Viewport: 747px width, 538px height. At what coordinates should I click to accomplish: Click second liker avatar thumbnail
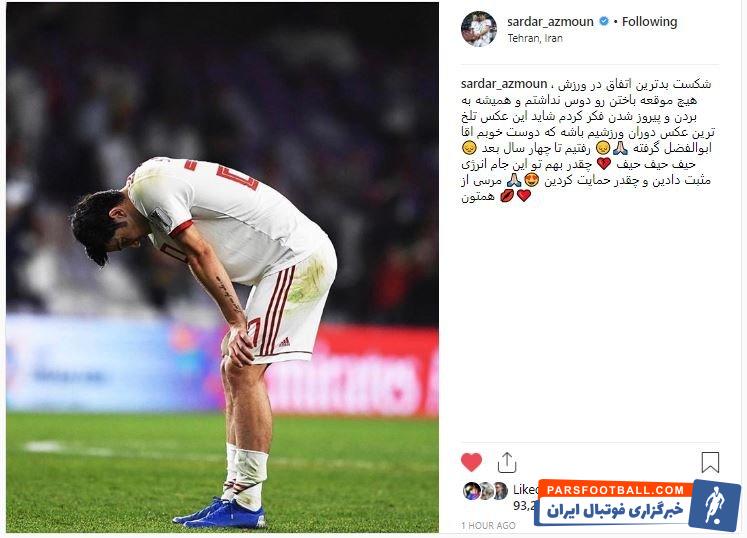point(486,491)
